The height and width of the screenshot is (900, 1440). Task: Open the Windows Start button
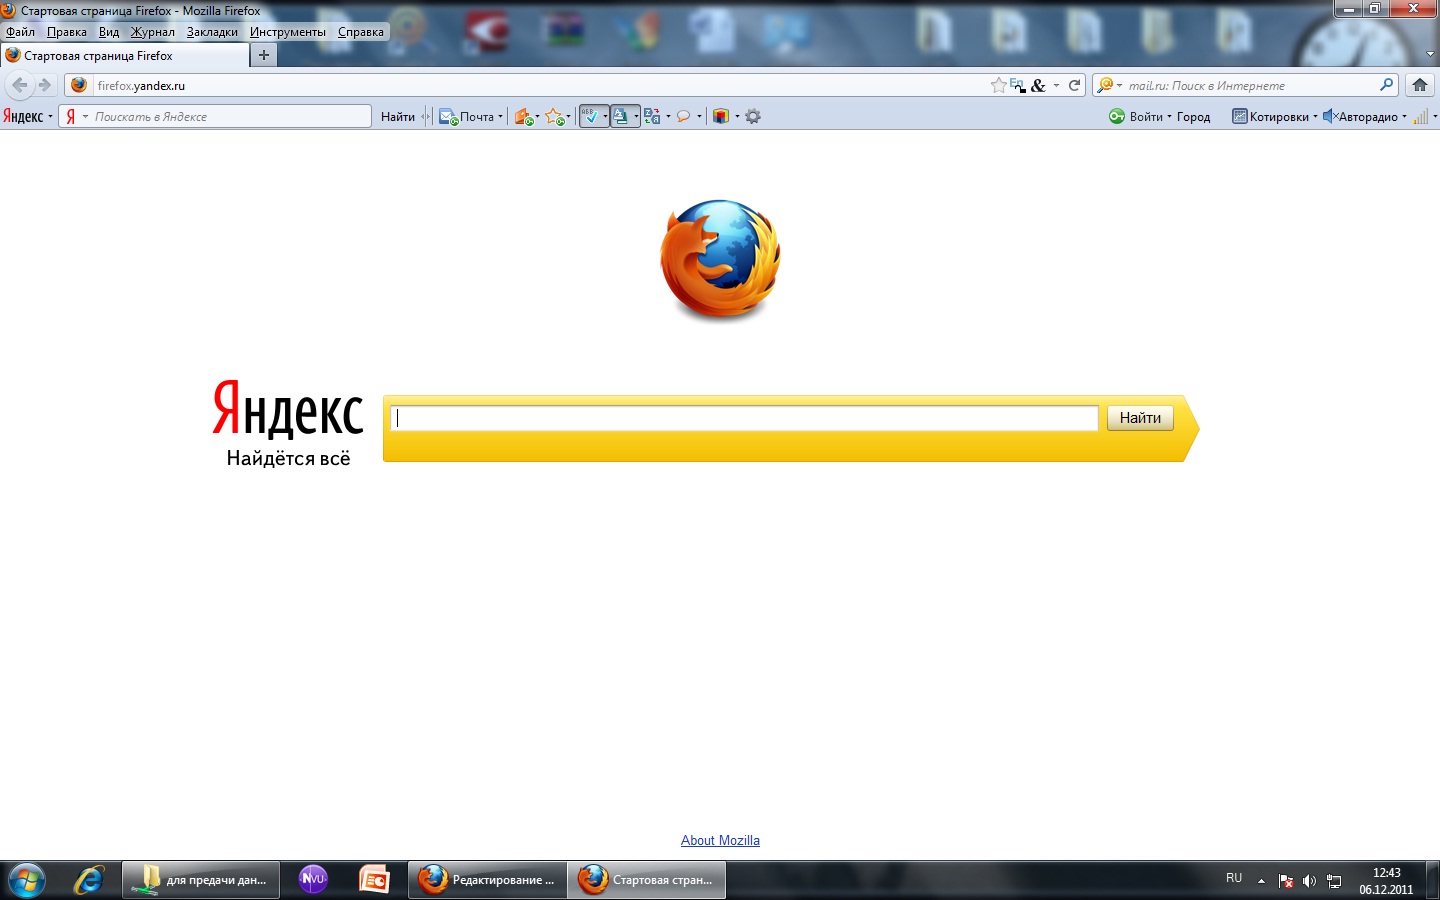(x=26, y=880)
